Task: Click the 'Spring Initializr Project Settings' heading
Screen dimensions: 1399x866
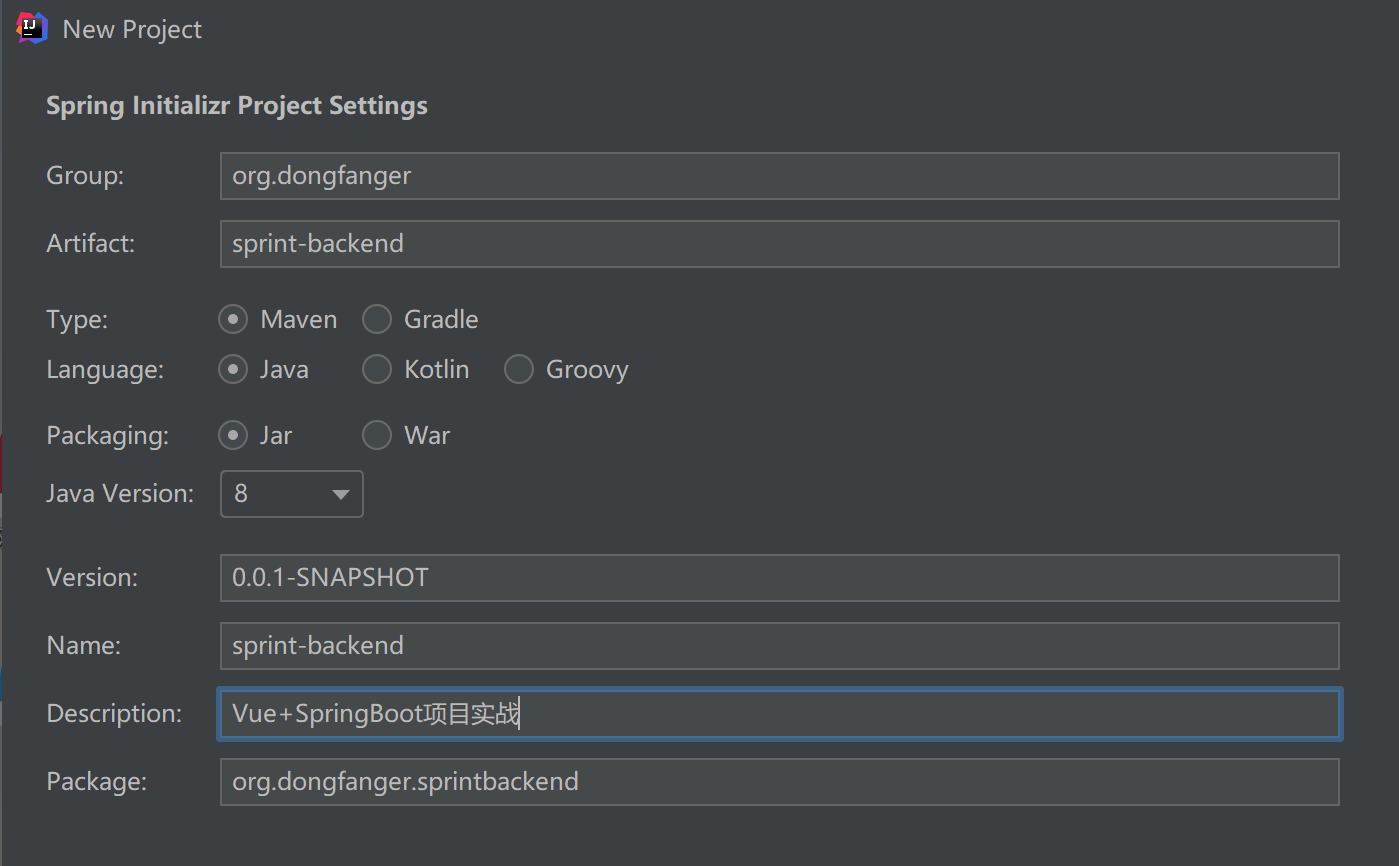Action: click(237, 106)
